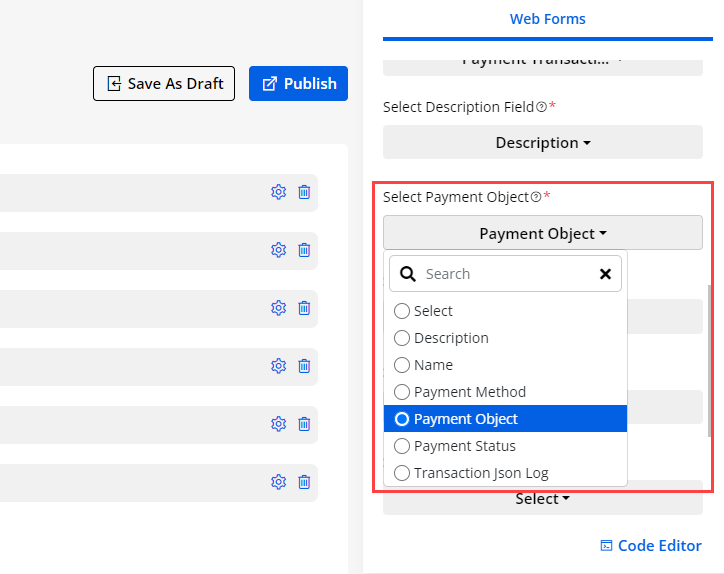Screen dimensions: 724x574
Task: Pick the Transaction Json Log radio option
Action: click(402, 473)
